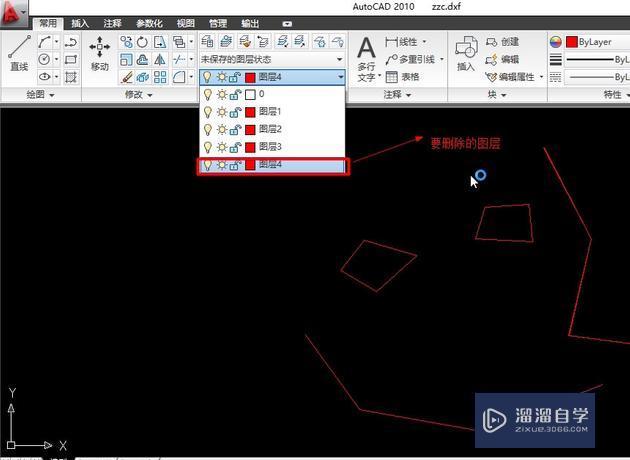Viewport: 630px width, 460px height.
Task: Expand the Modify (修改) panel
Action: 139,95
